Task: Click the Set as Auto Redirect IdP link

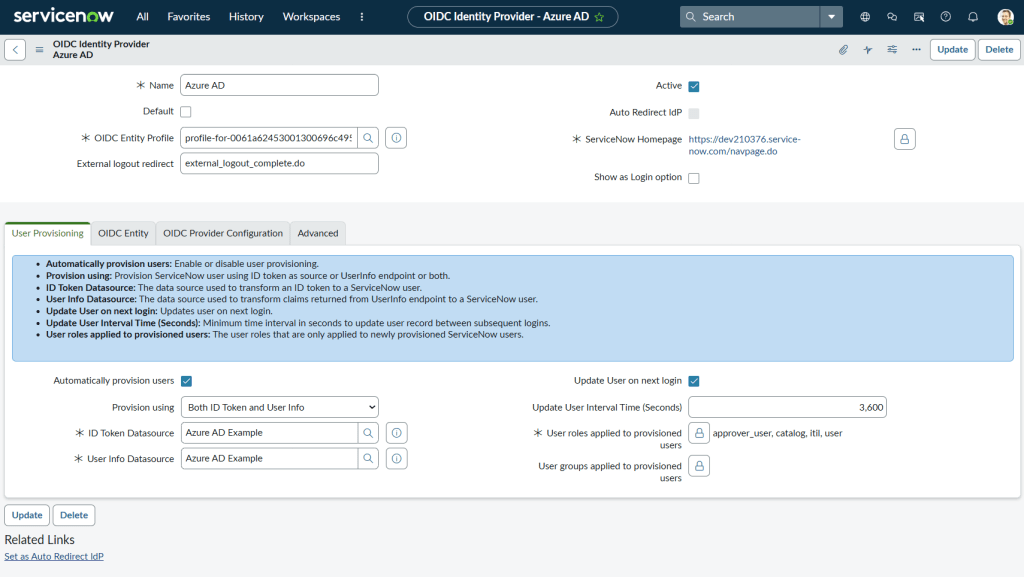Action: 54,556
